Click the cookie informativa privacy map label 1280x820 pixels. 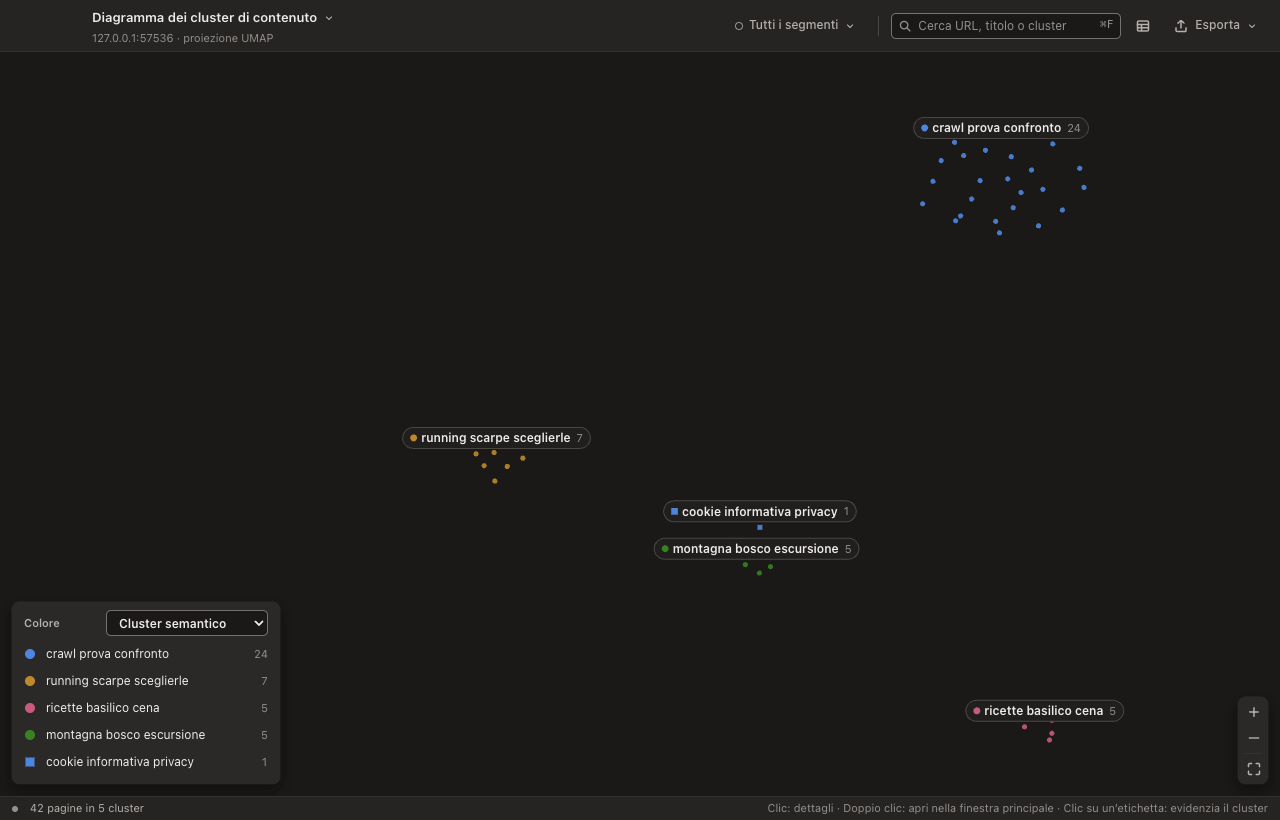click(760, 512)
